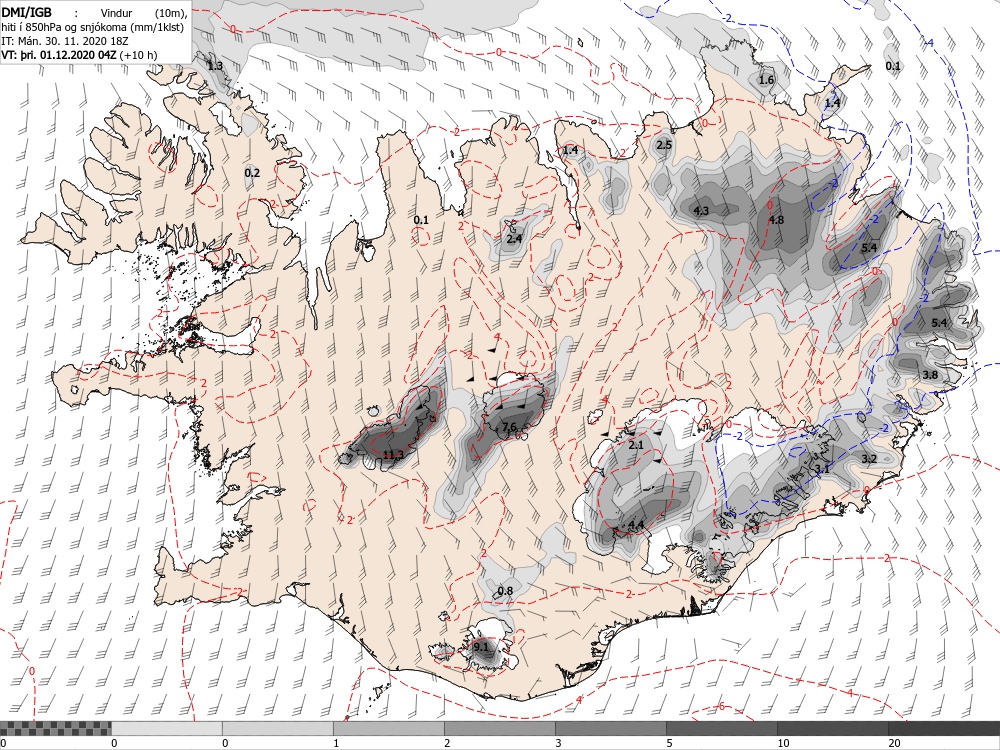Screen dimensions: 1000x750
Task: Pick the 9.1 snowfall value
Action: coord(481,647)
